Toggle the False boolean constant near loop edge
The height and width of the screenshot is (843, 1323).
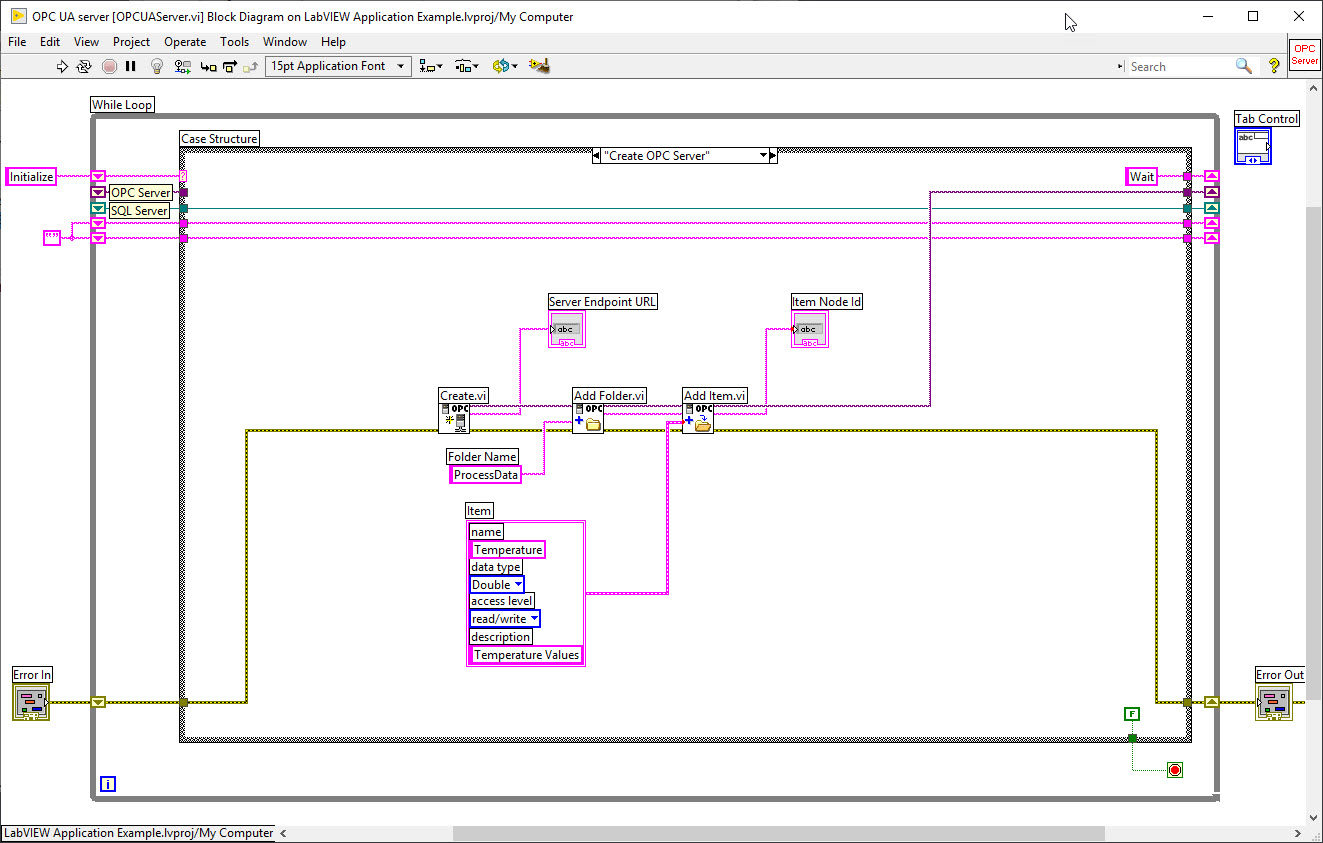tap(1131, 714)
